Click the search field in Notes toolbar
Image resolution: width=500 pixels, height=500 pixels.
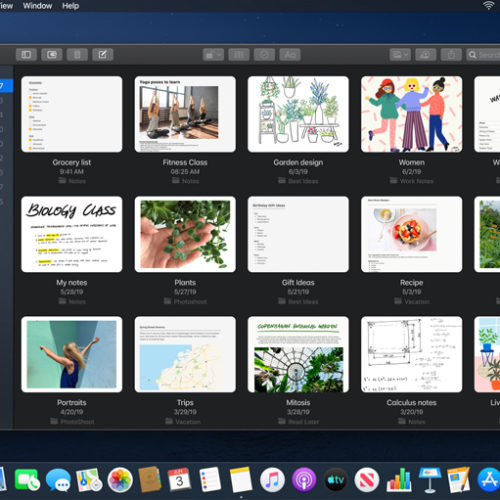coord(483,54)
